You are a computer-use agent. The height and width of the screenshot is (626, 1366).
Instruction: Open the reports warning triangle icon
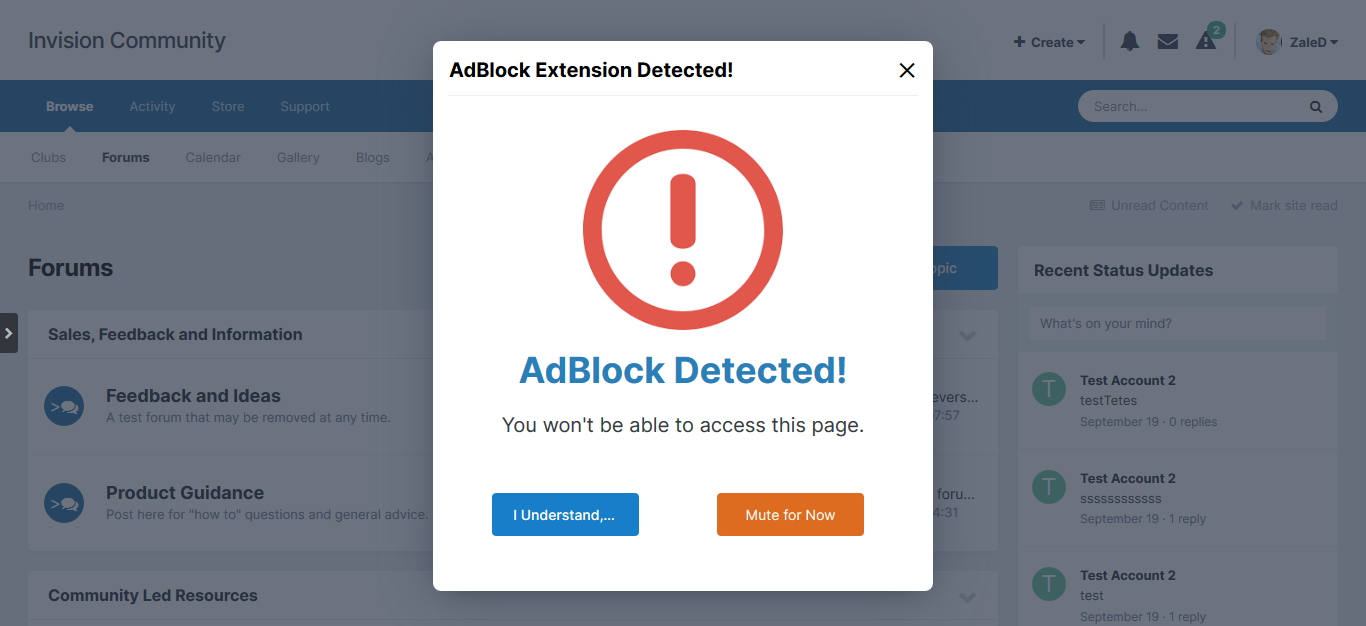(x=1206, y=41)
